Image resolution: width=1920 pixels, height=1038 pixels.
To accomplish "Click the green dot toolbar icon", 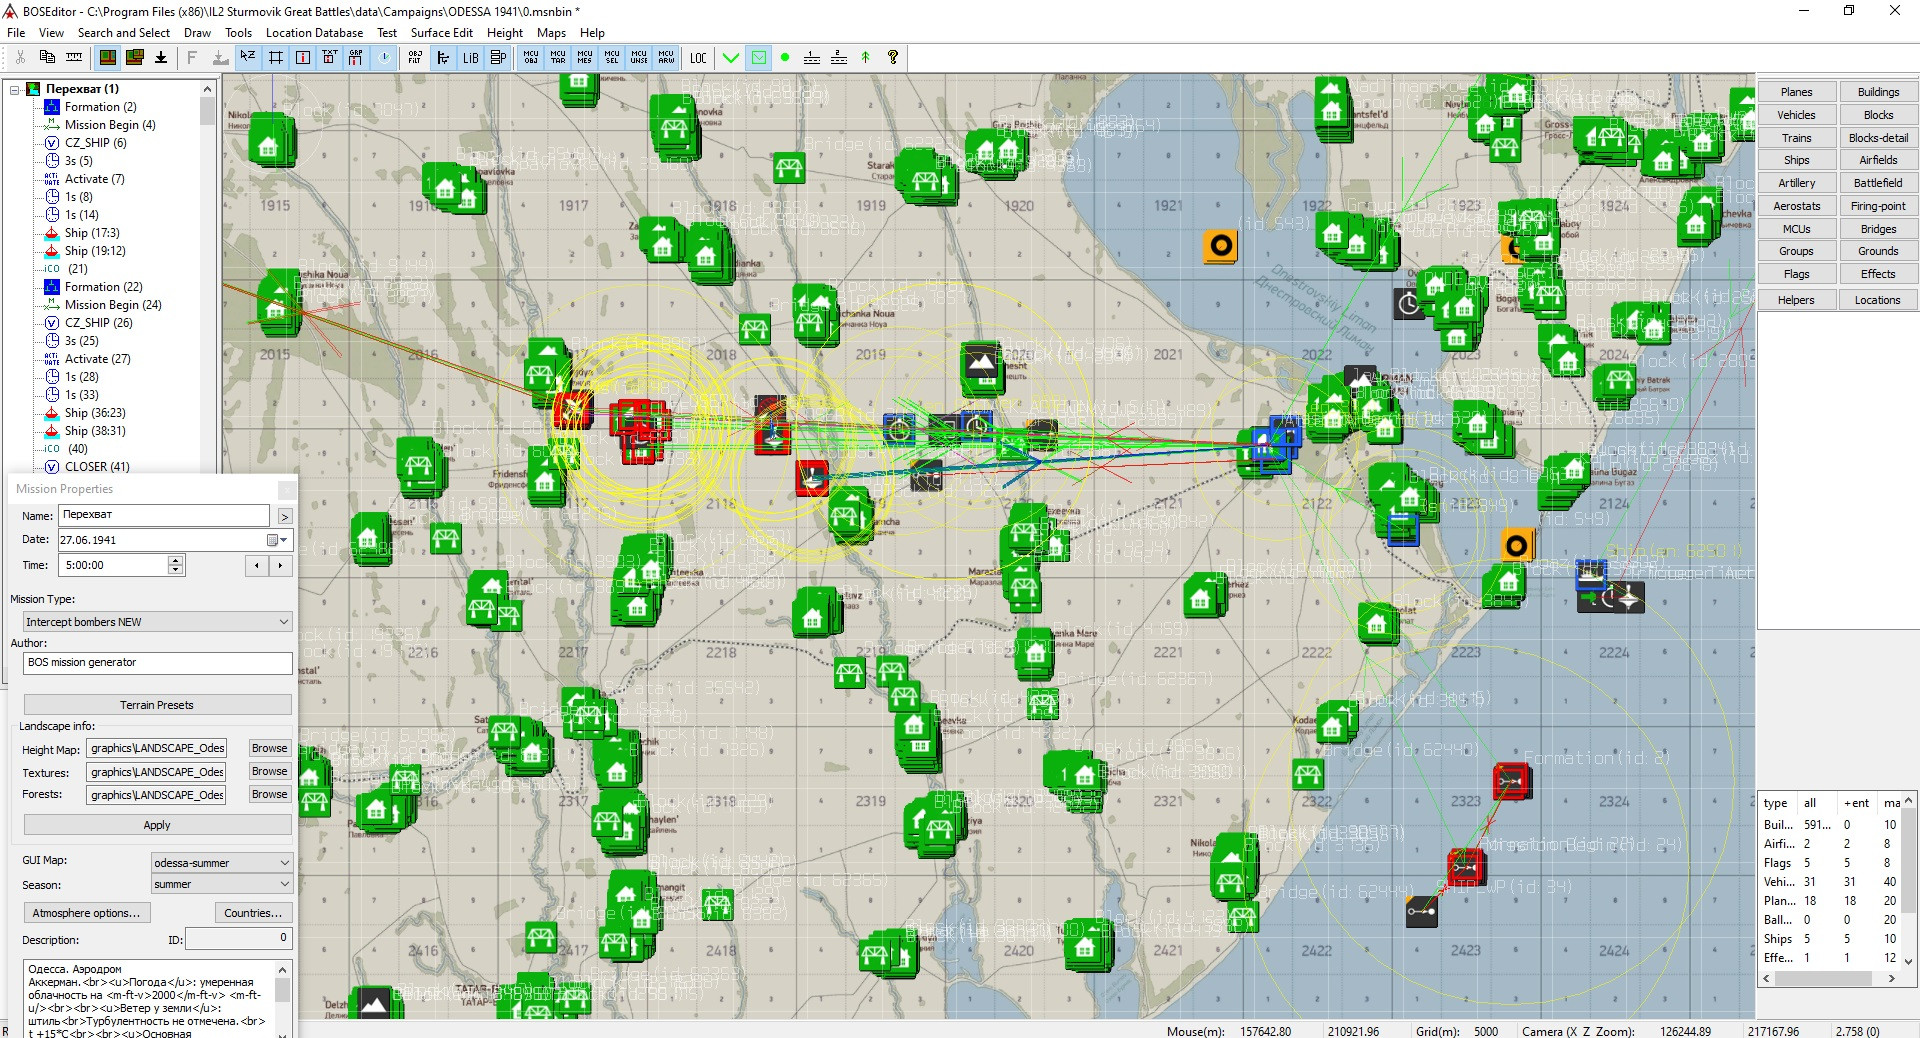I will 785,57.
